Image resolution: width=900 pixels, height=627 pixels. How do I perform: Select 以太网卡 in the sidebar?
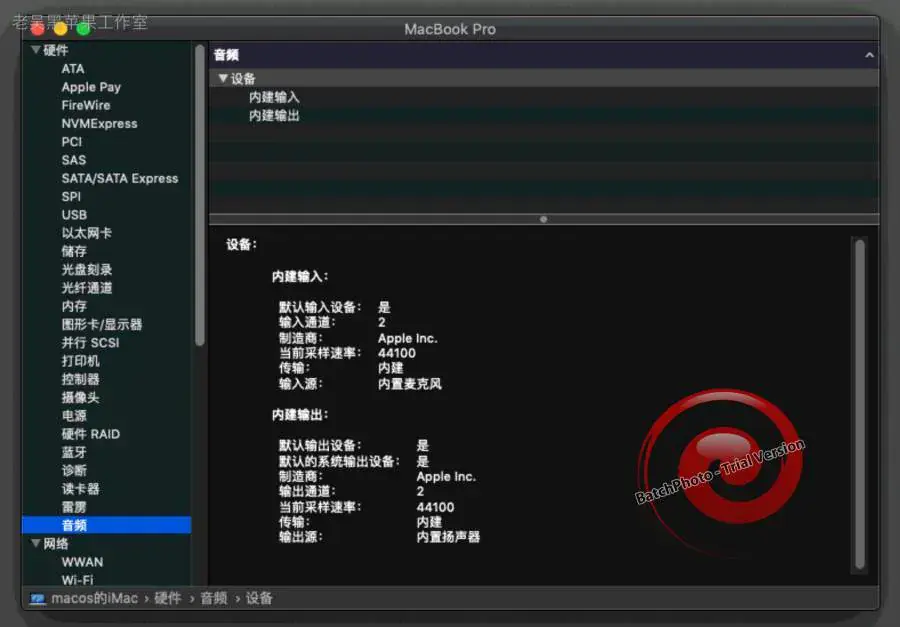(x=87, y=233)
